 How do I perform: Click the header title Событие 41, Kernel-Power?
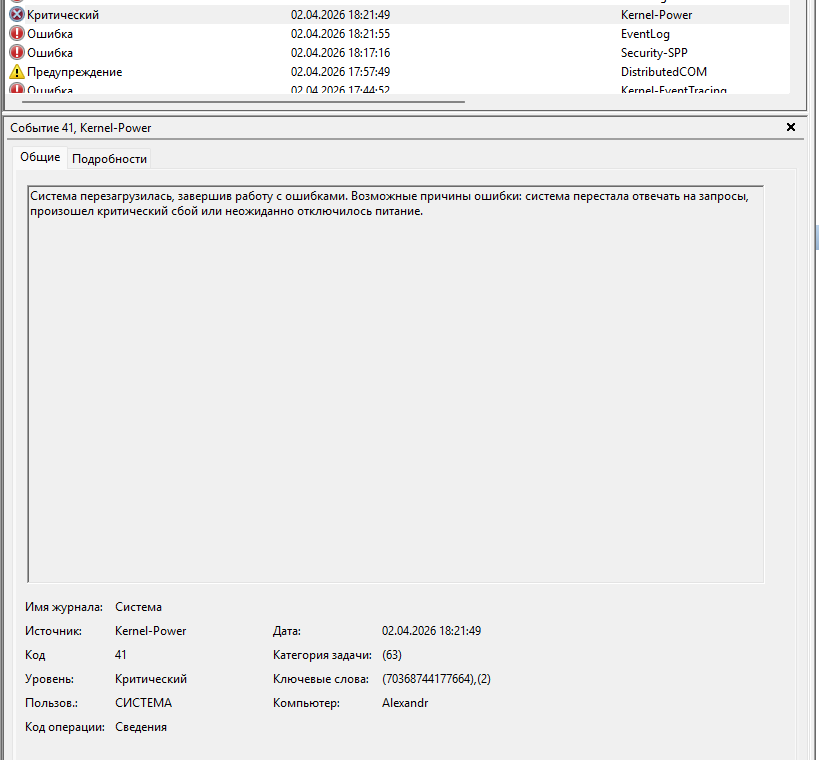click(81, 128)
